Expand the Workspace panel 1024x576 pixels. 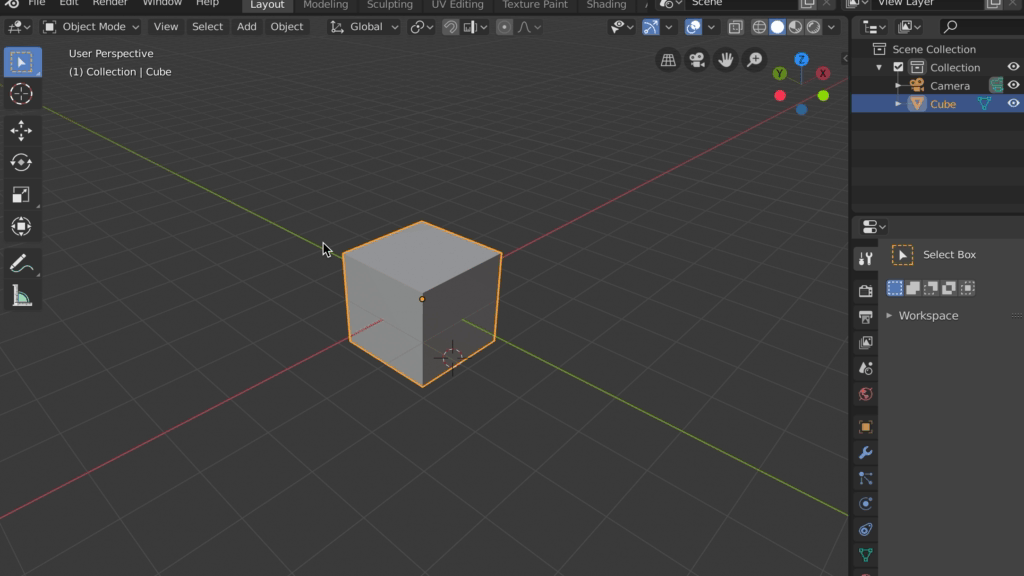(x=927, y=316)
